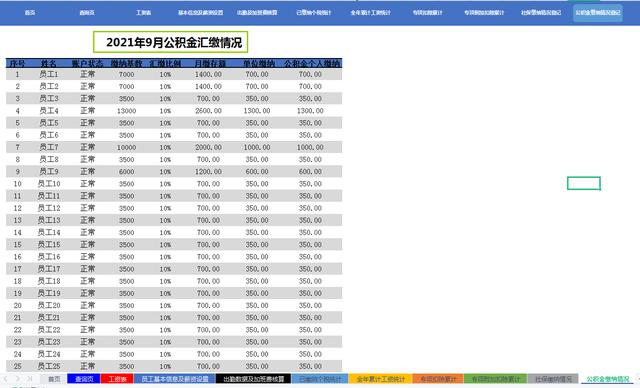Image resolution: width=640 pixels, height=388 pixels.
Task: Select name cell 员工22
Action: click(x=49, y=330)
